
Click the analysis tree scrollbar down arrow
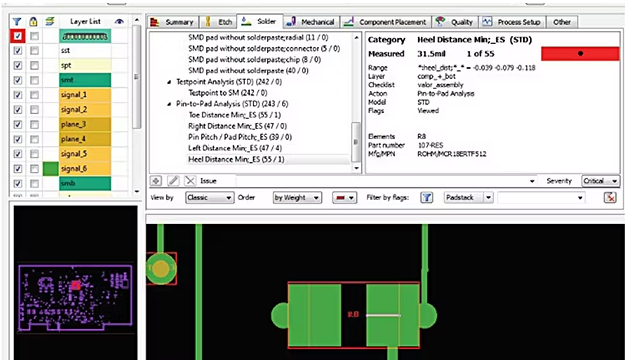point(356,168)
